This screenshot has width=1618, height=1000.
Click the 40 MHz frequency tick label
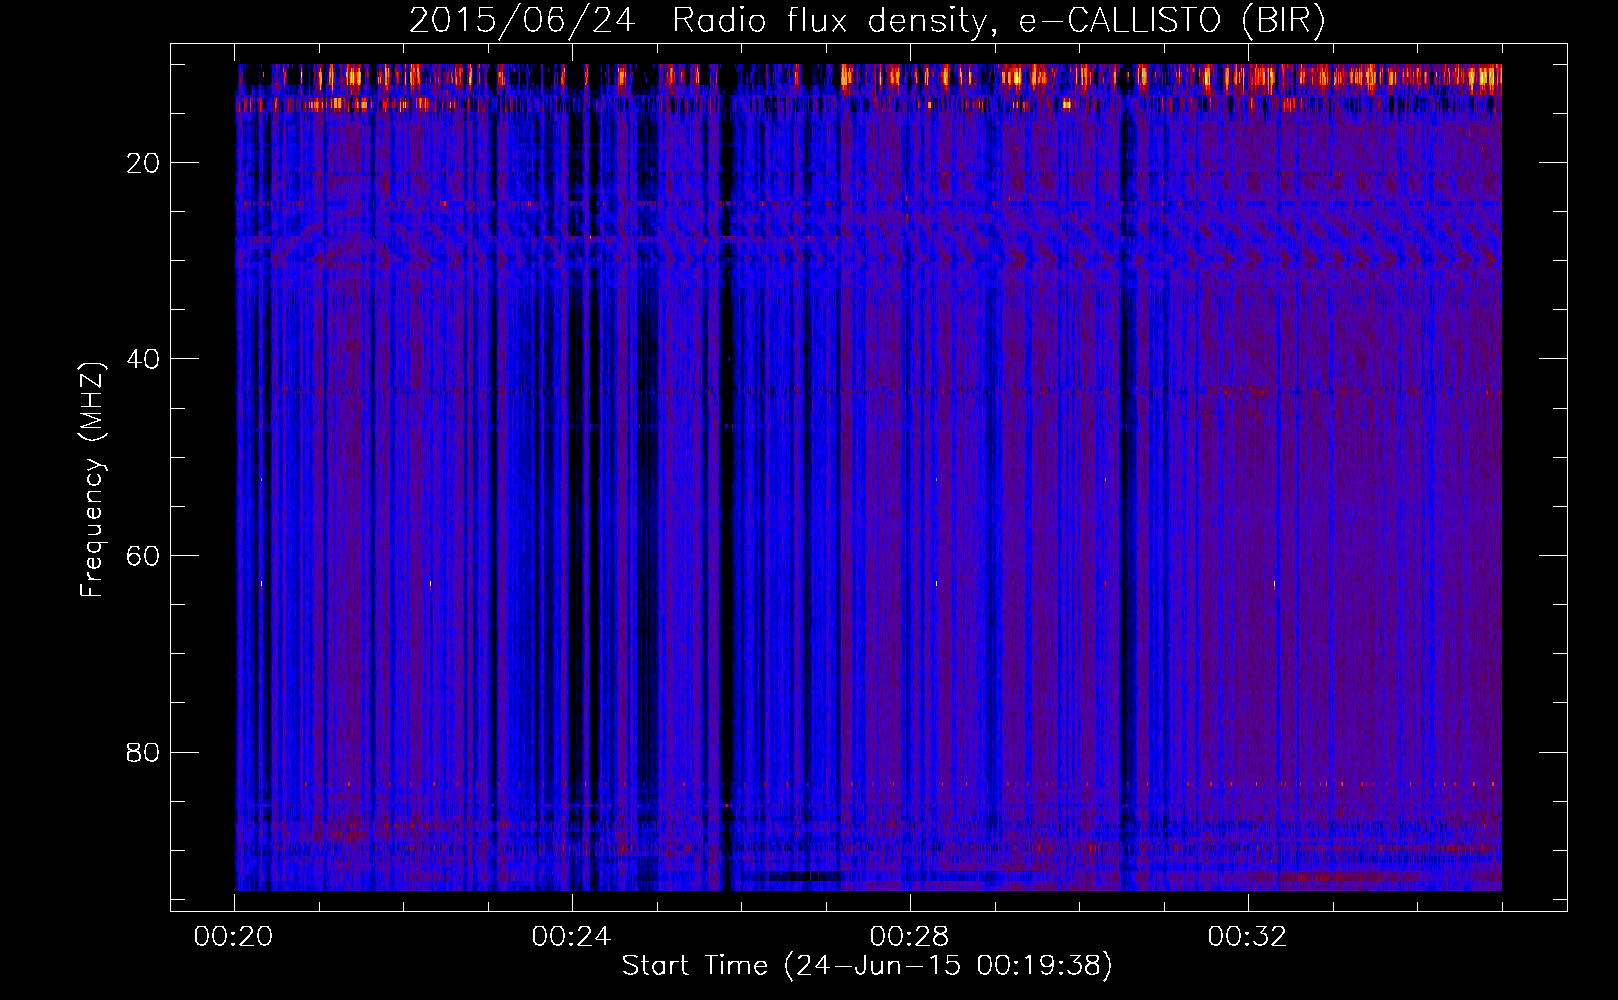(143, 359)
